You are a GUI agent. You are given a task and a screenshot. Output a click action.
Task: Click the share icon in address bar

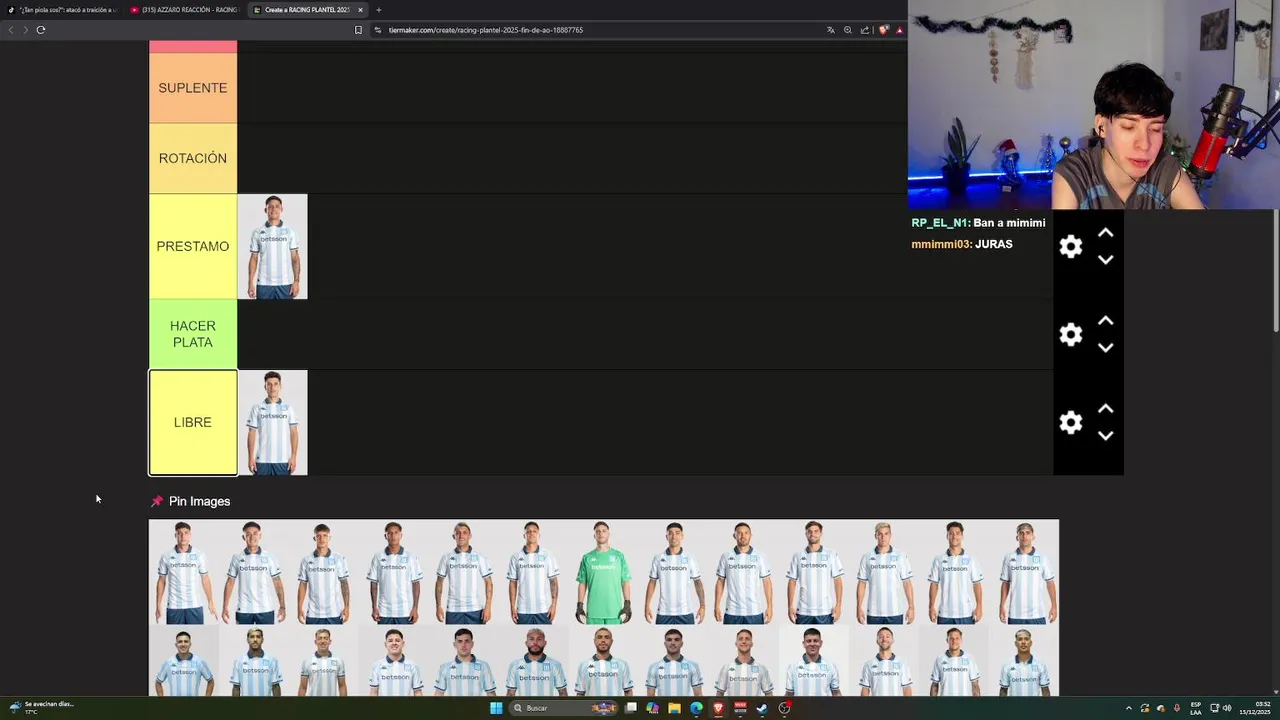(x=865, y=30)
